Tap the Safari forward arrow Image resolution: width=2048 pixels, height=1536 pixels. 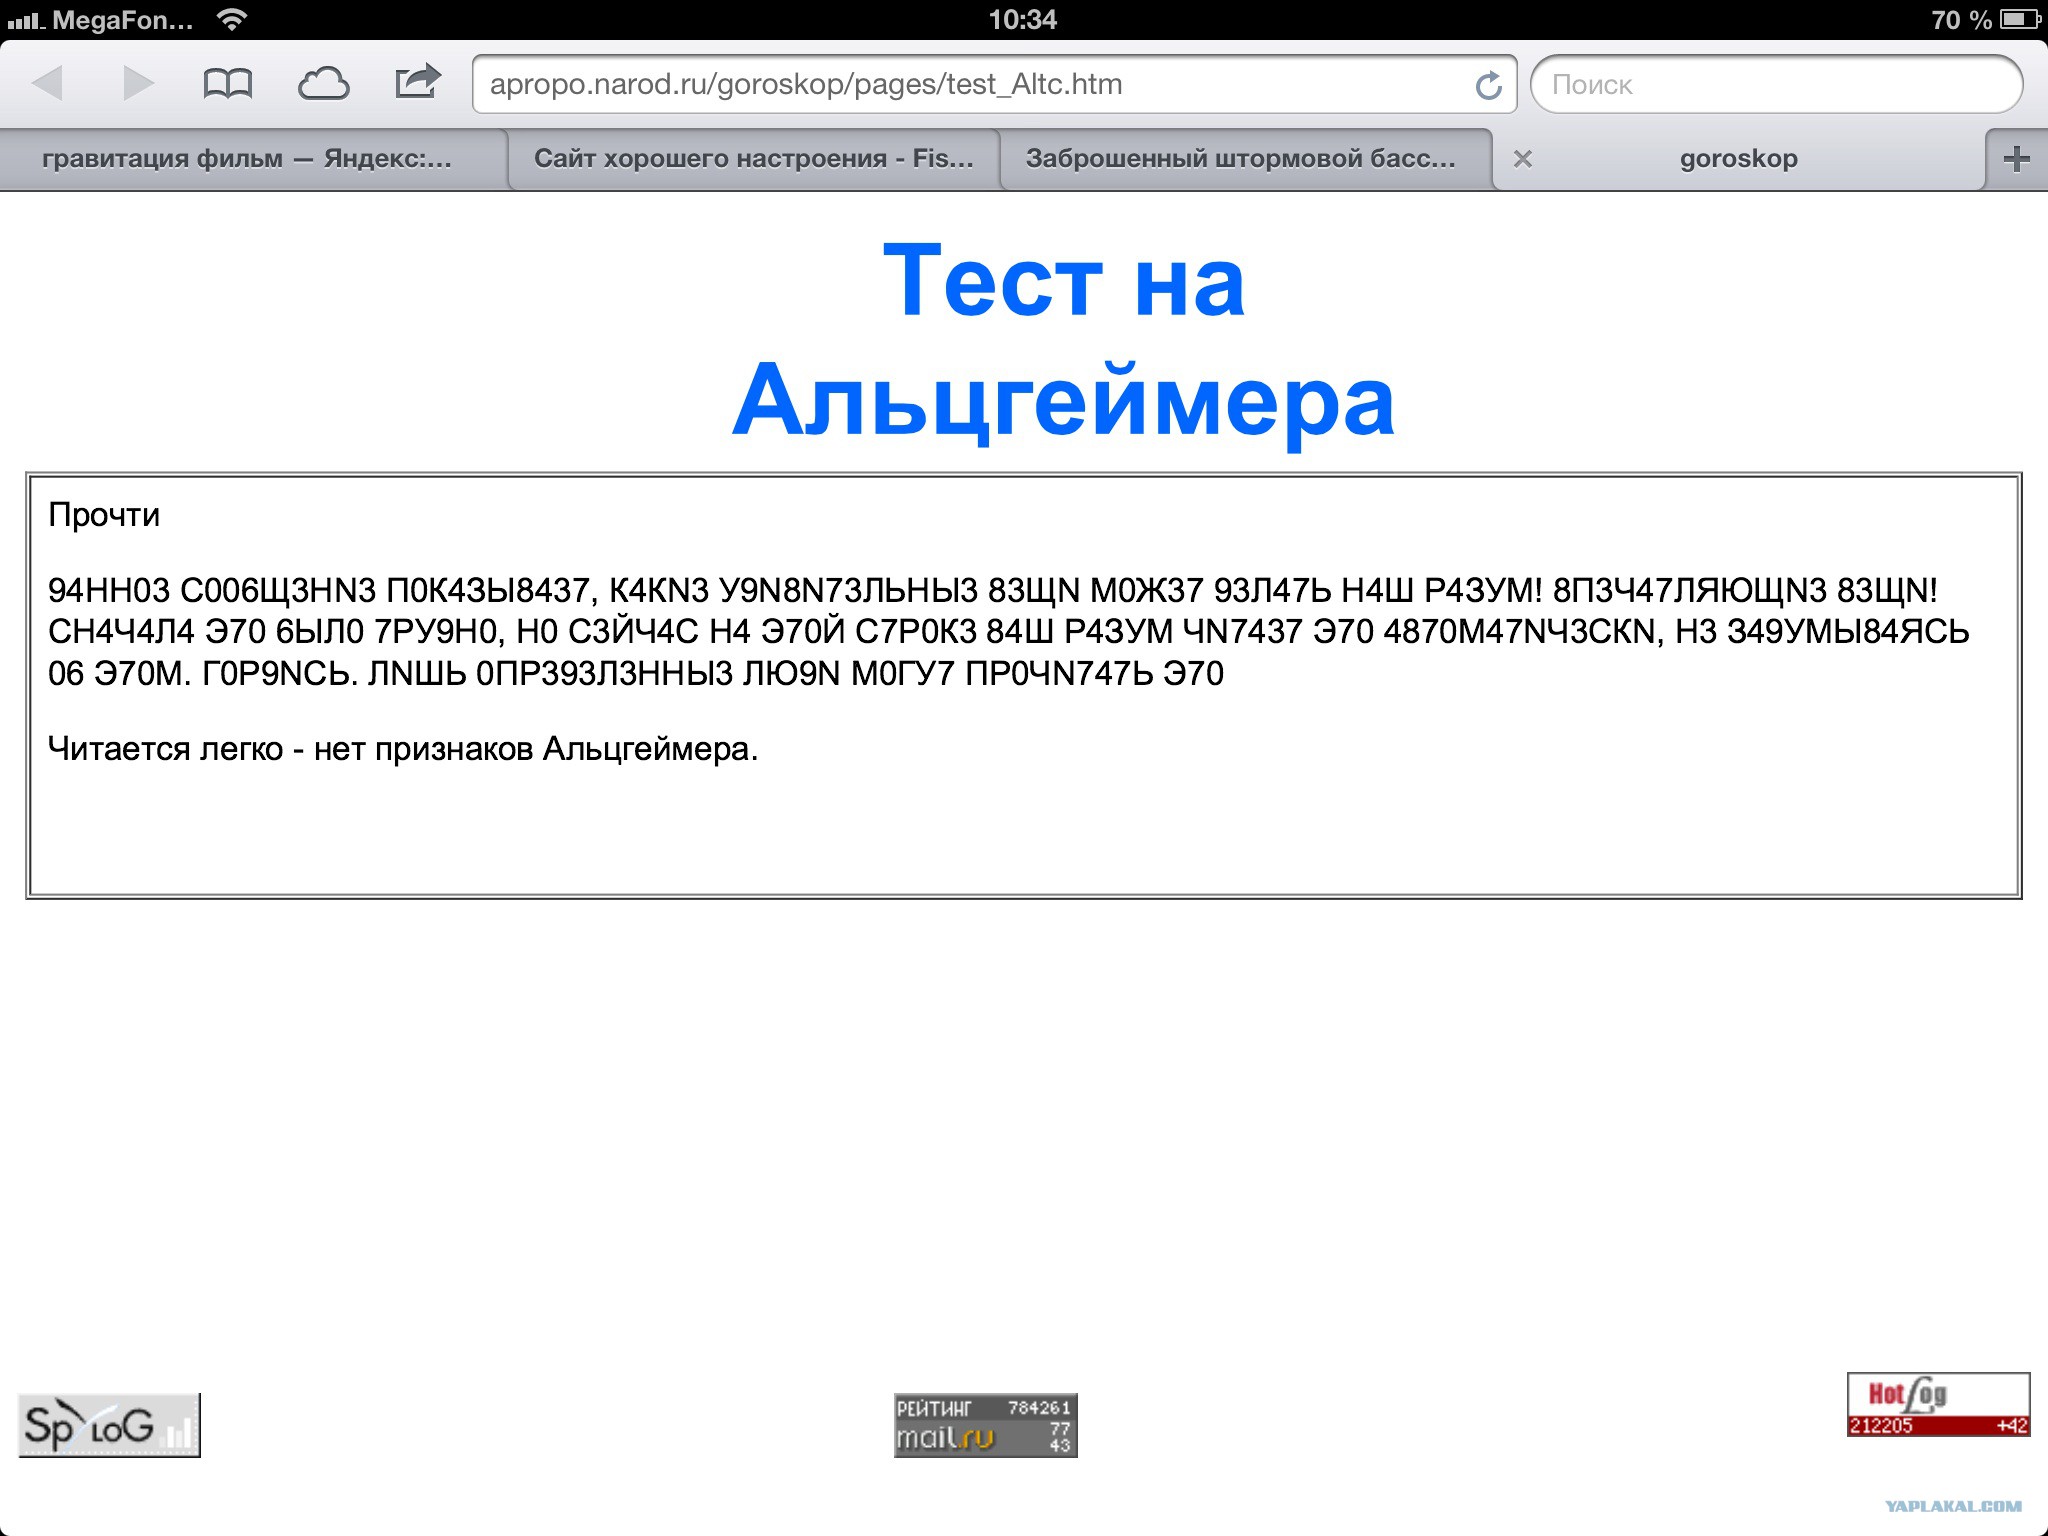[138, 84]
